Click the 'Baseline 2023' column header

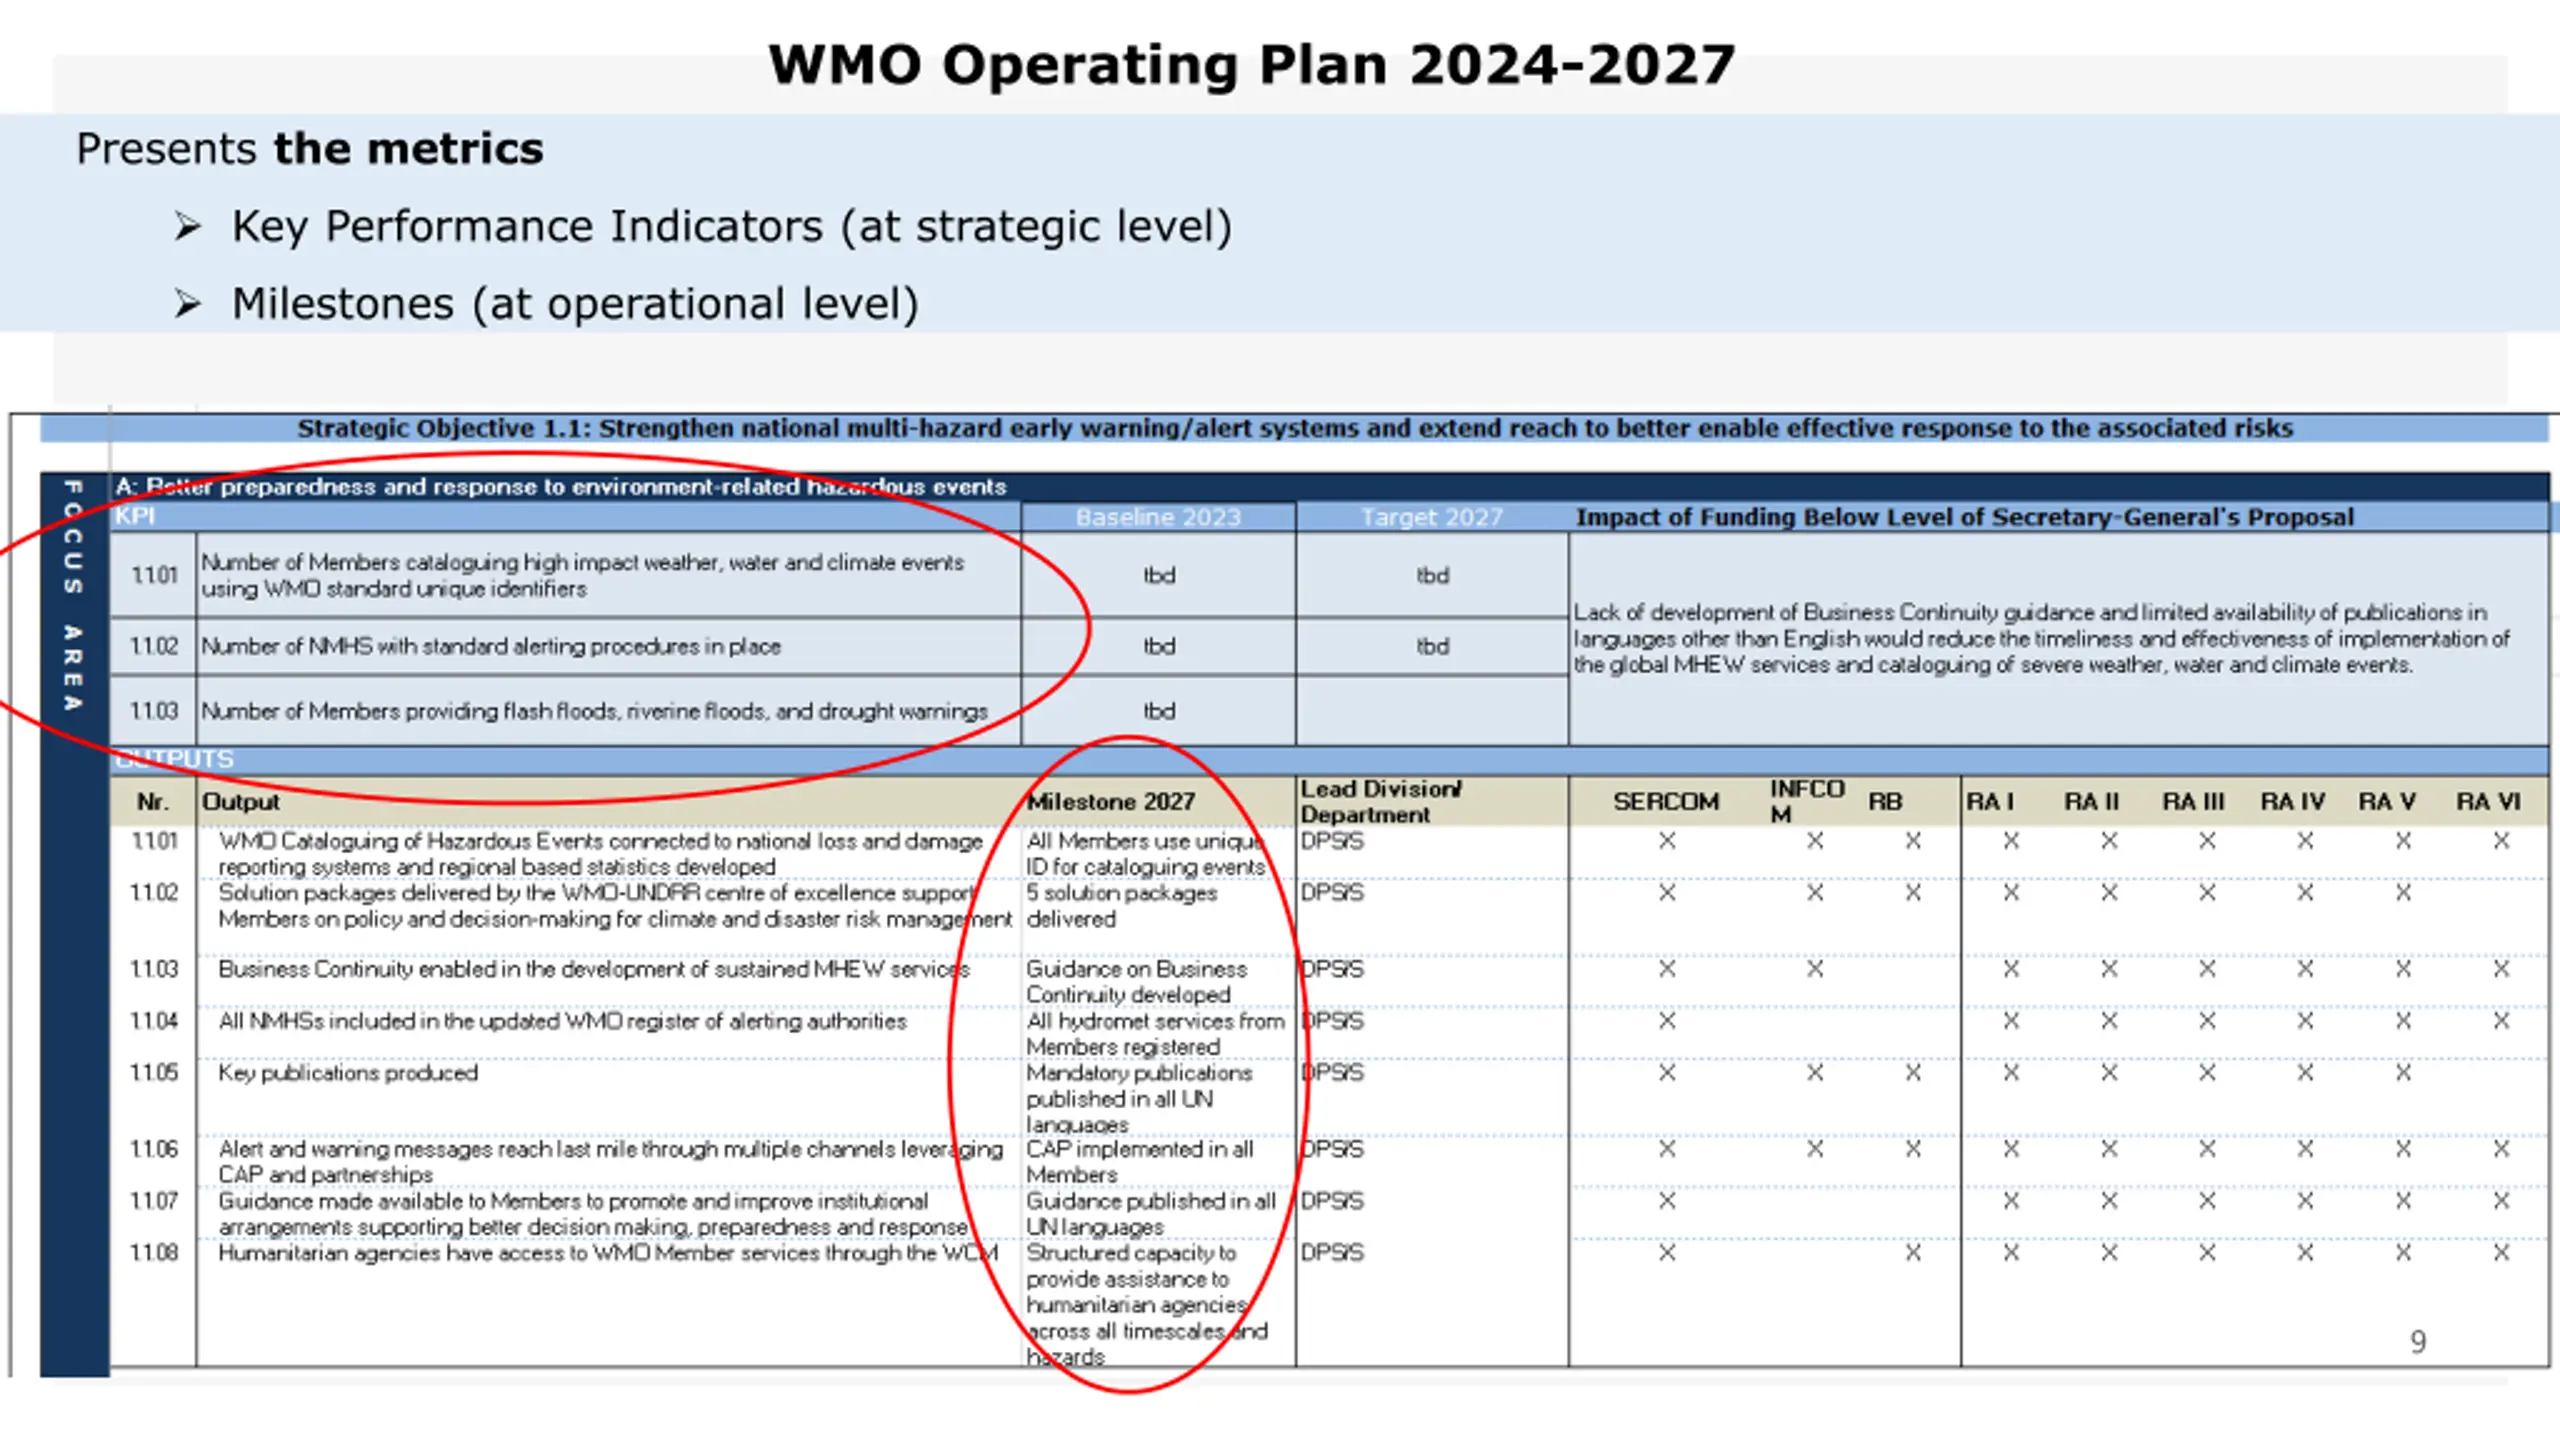point(1158,517)
